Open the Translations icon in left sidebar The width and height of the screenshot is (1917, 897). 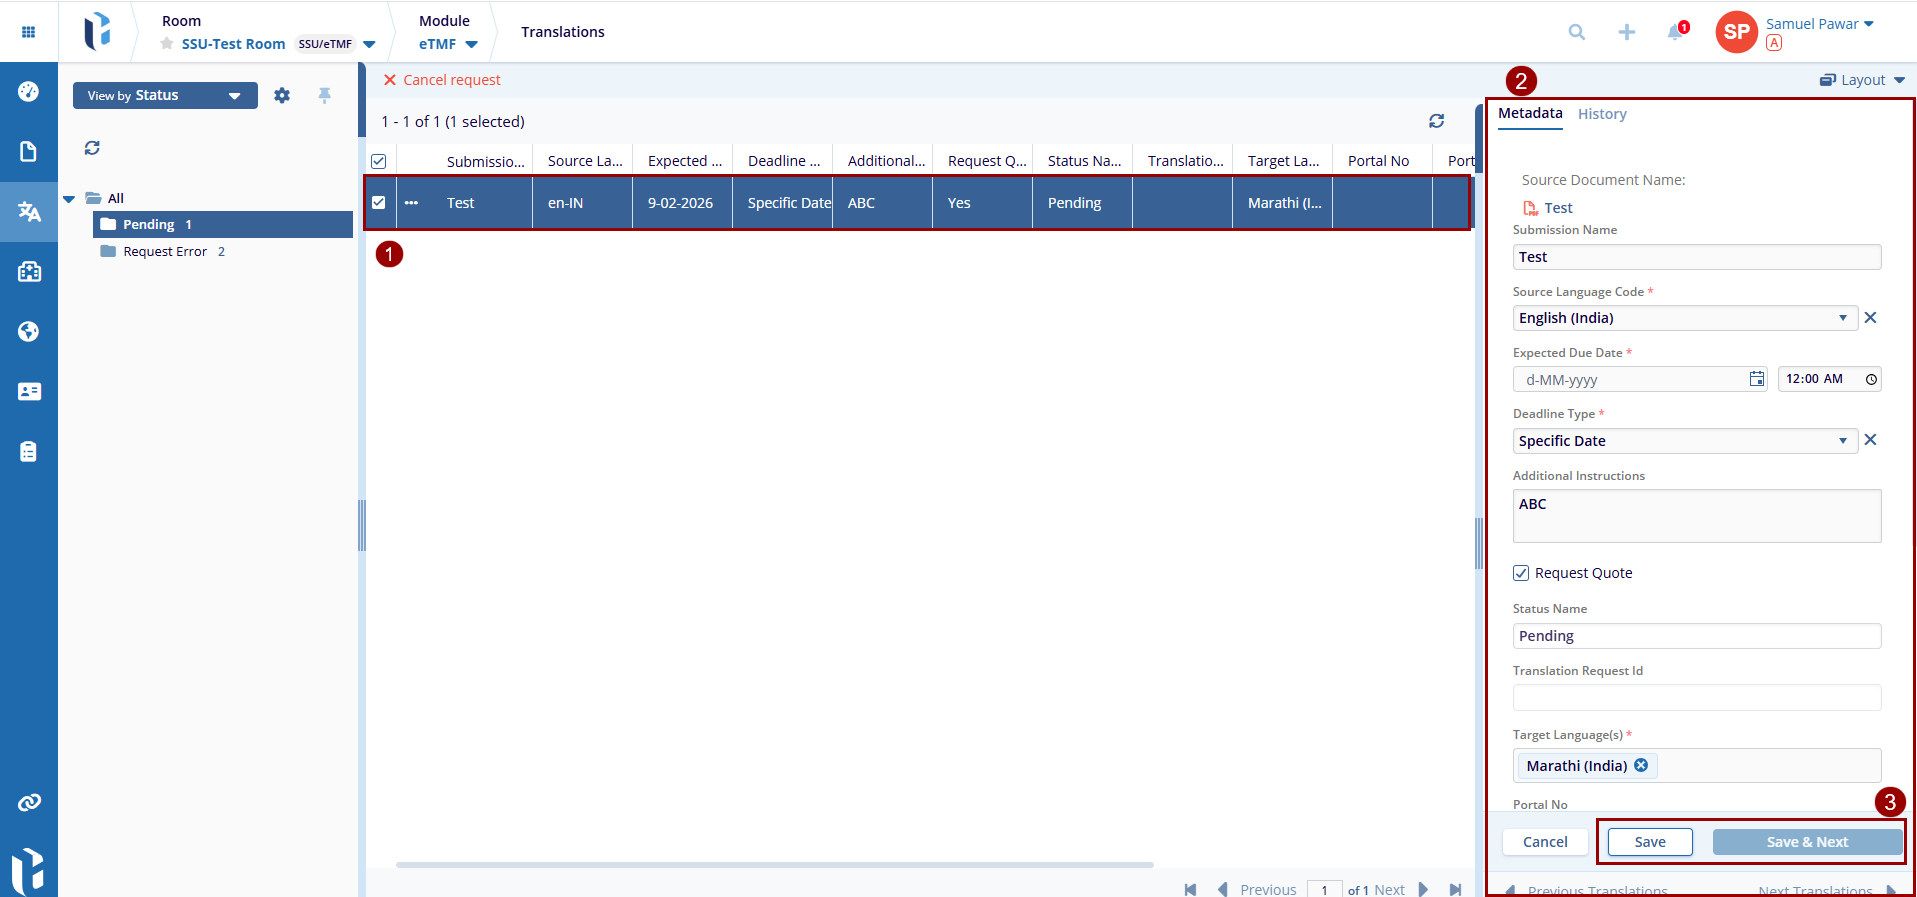coord(29,211)
